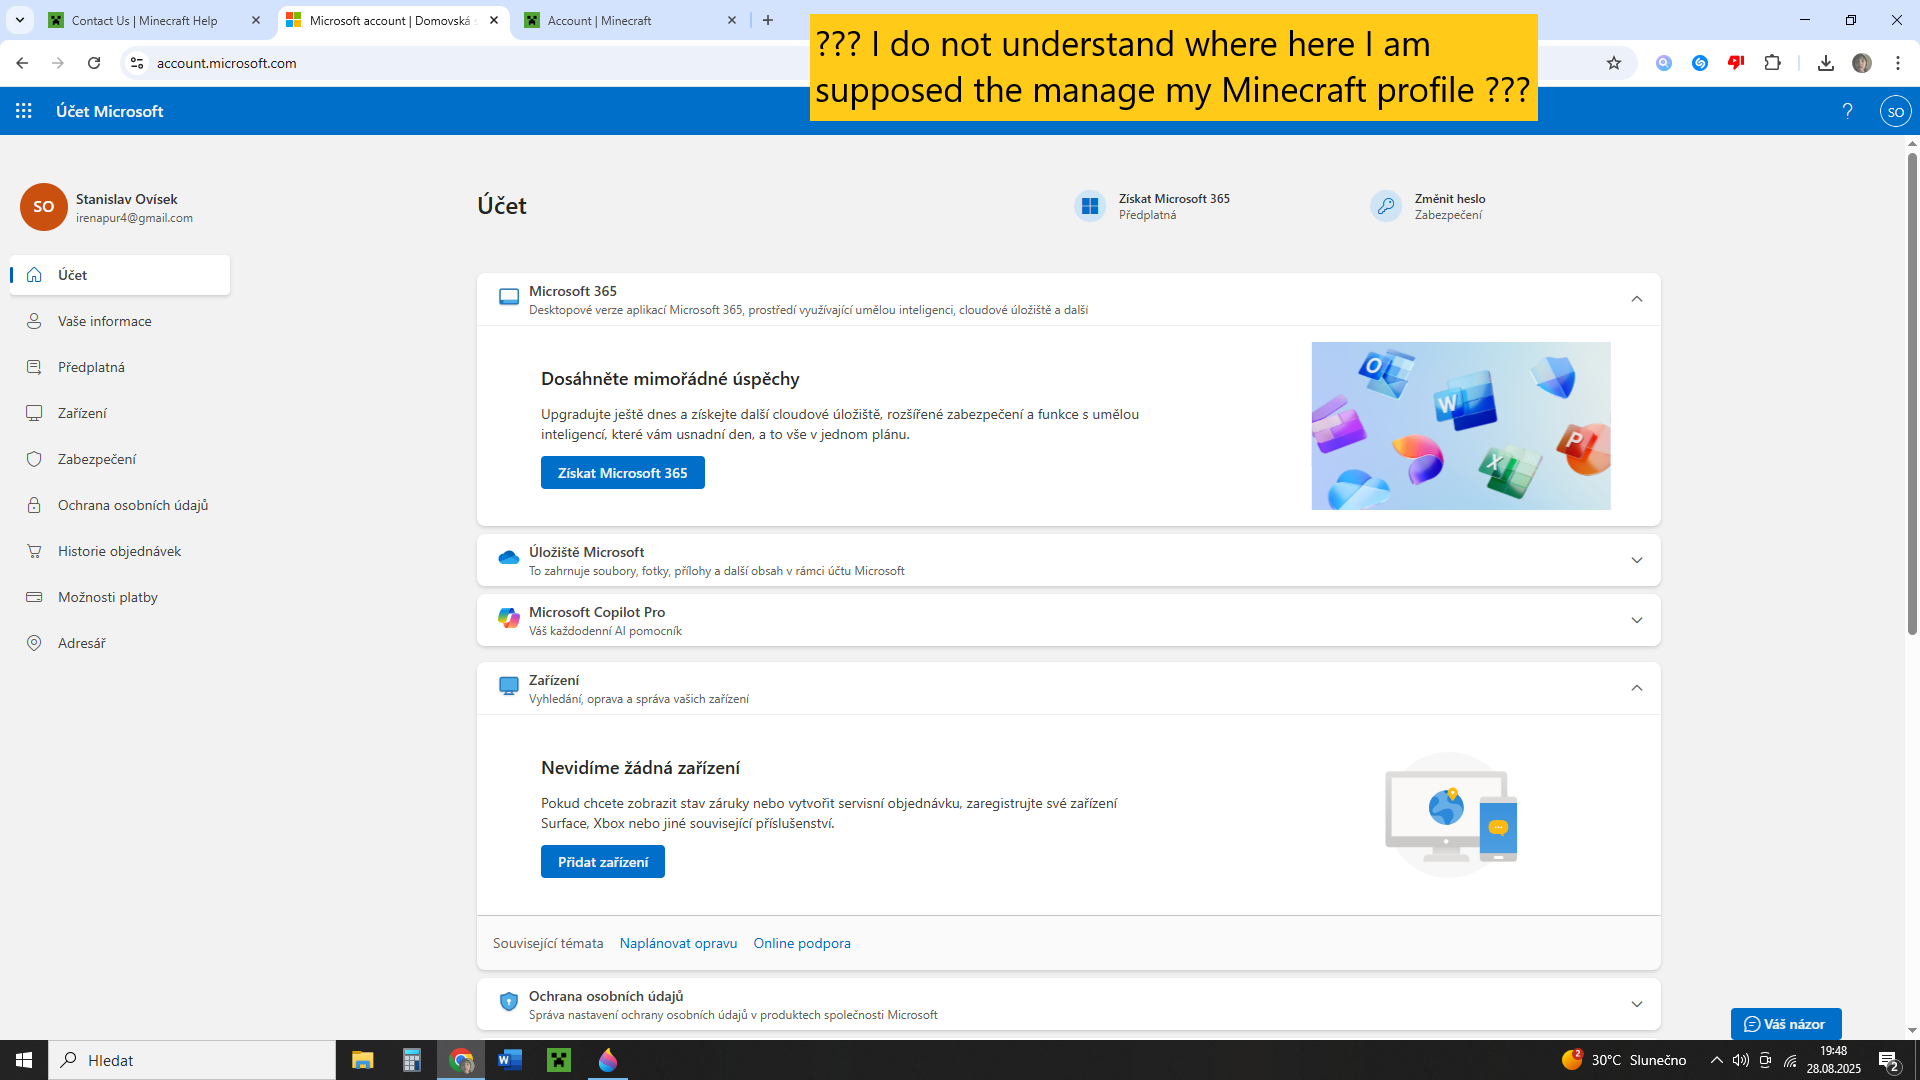Click the Vaše informace person icon
Viewport: 1920px width, 1080px height.
(34, 321)
